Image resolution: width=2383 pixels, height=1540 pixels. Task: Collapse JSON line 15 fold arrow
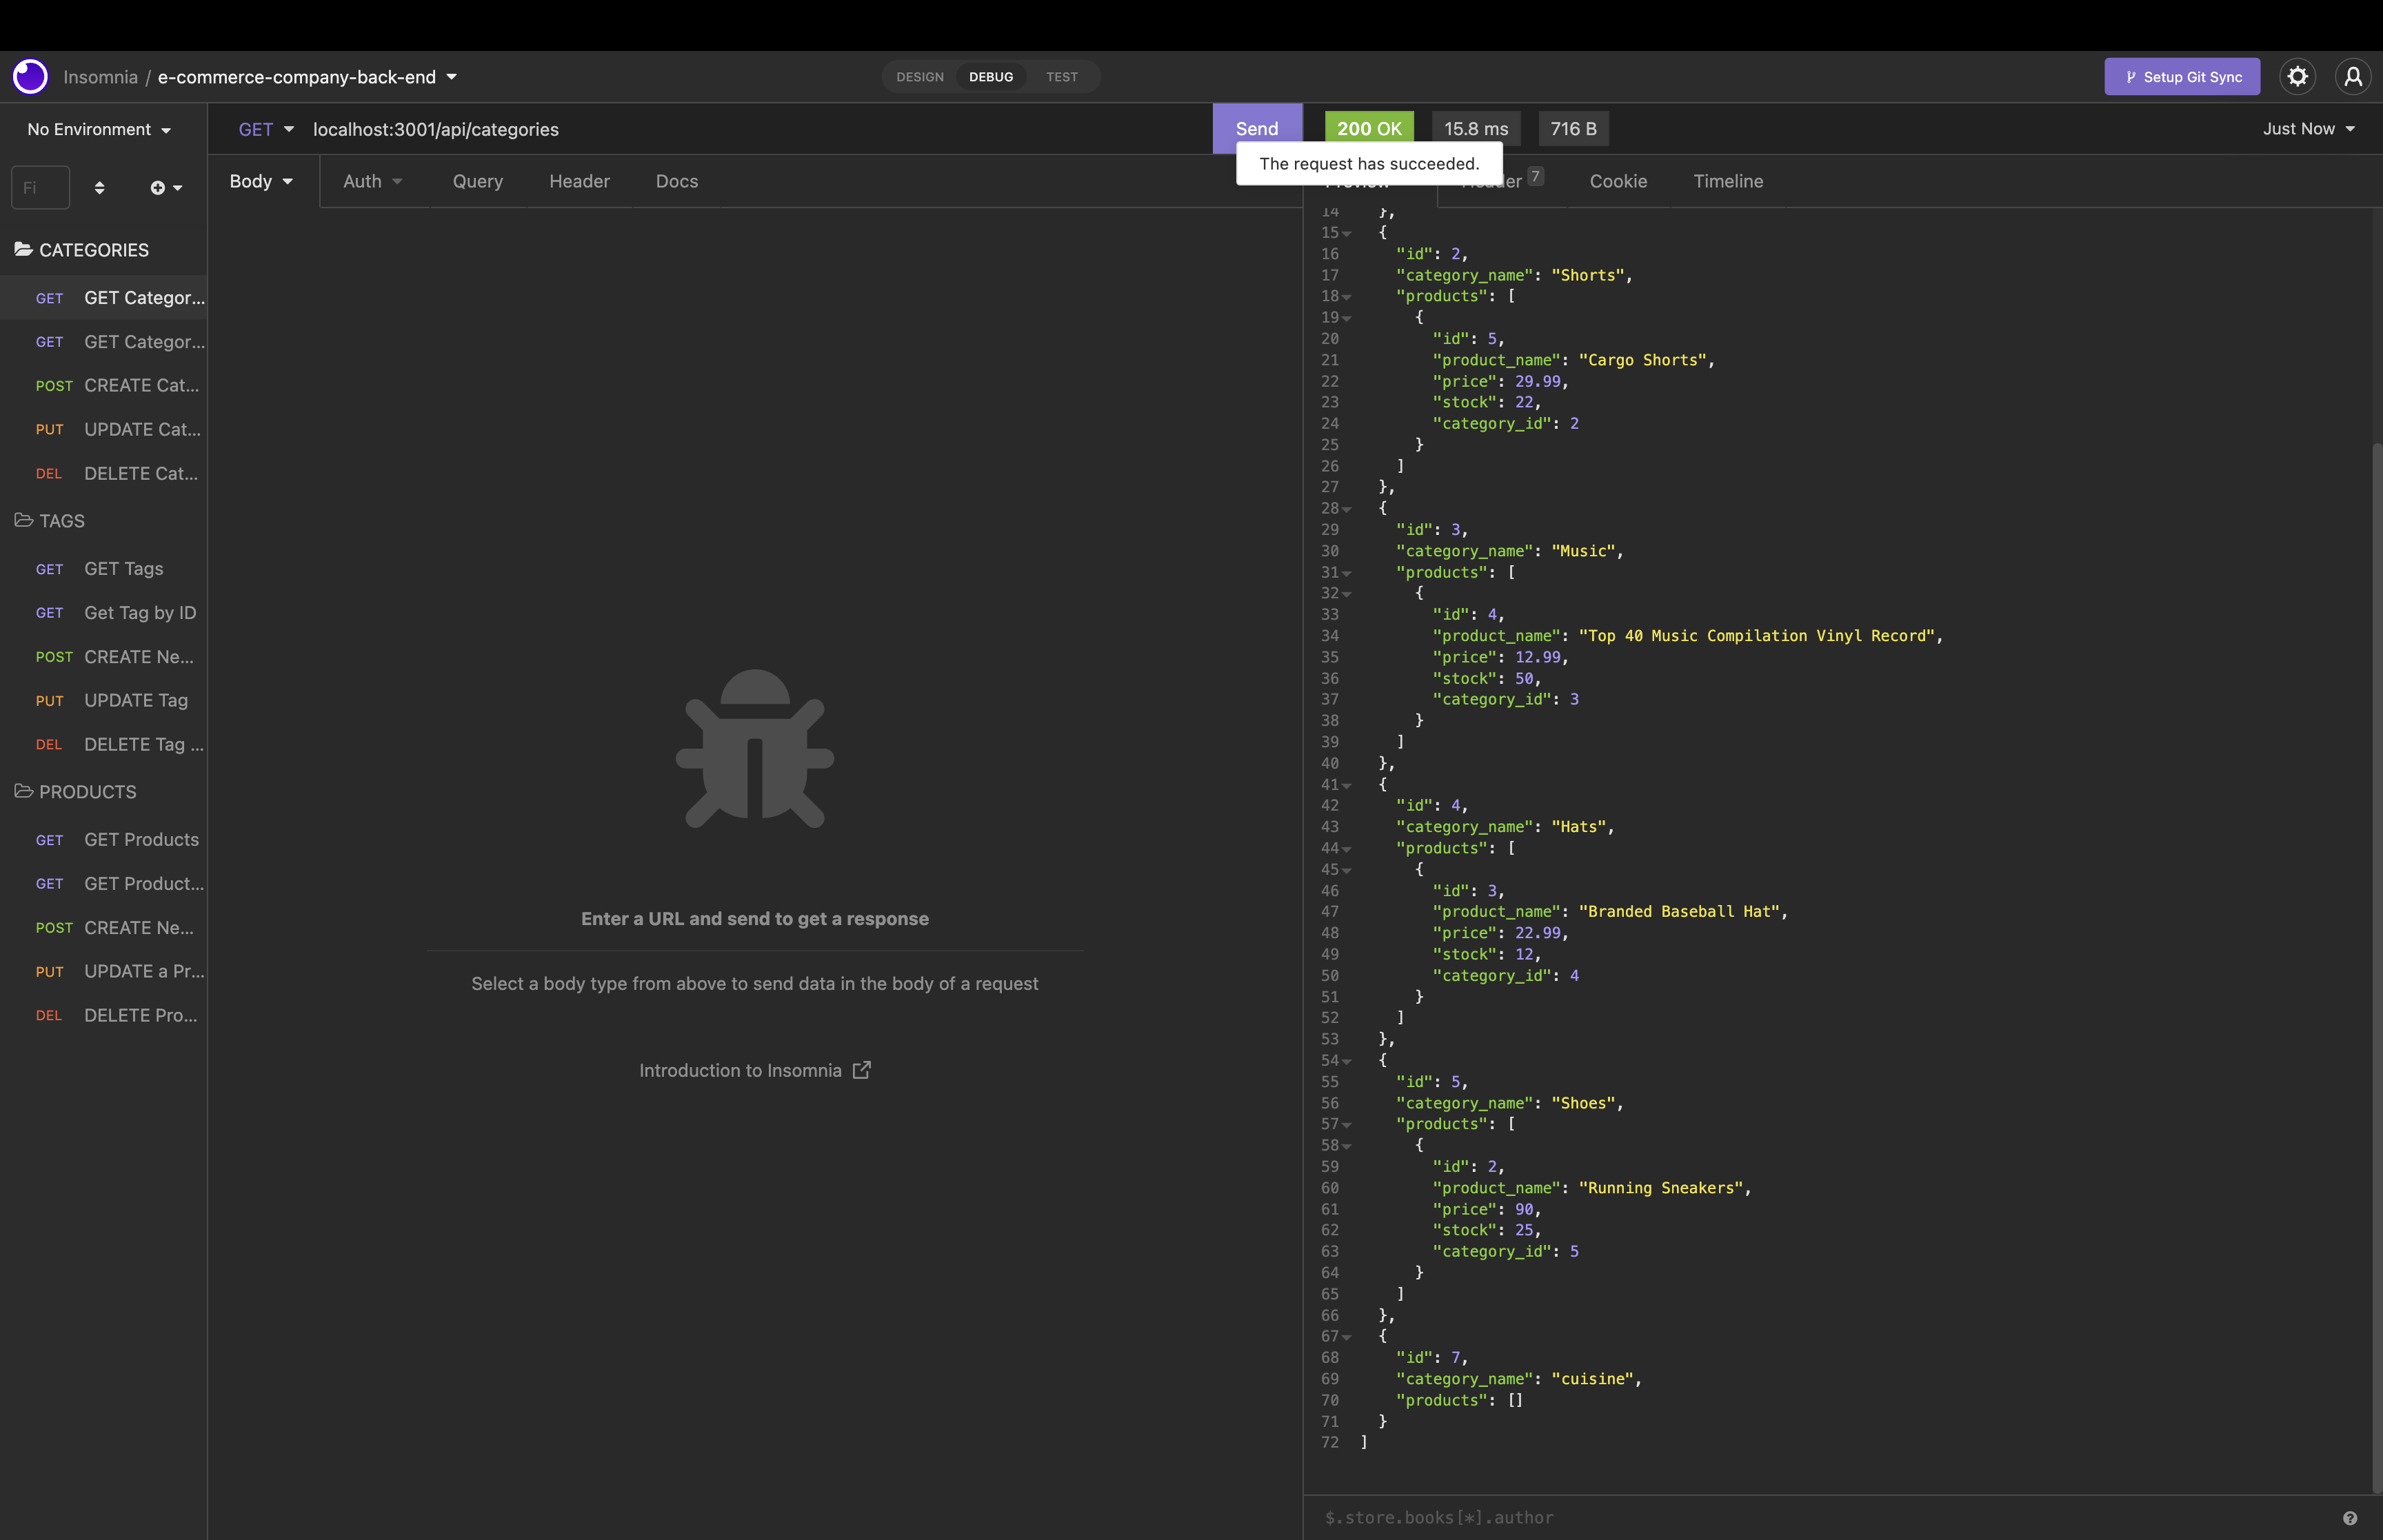coord(1347,234)
